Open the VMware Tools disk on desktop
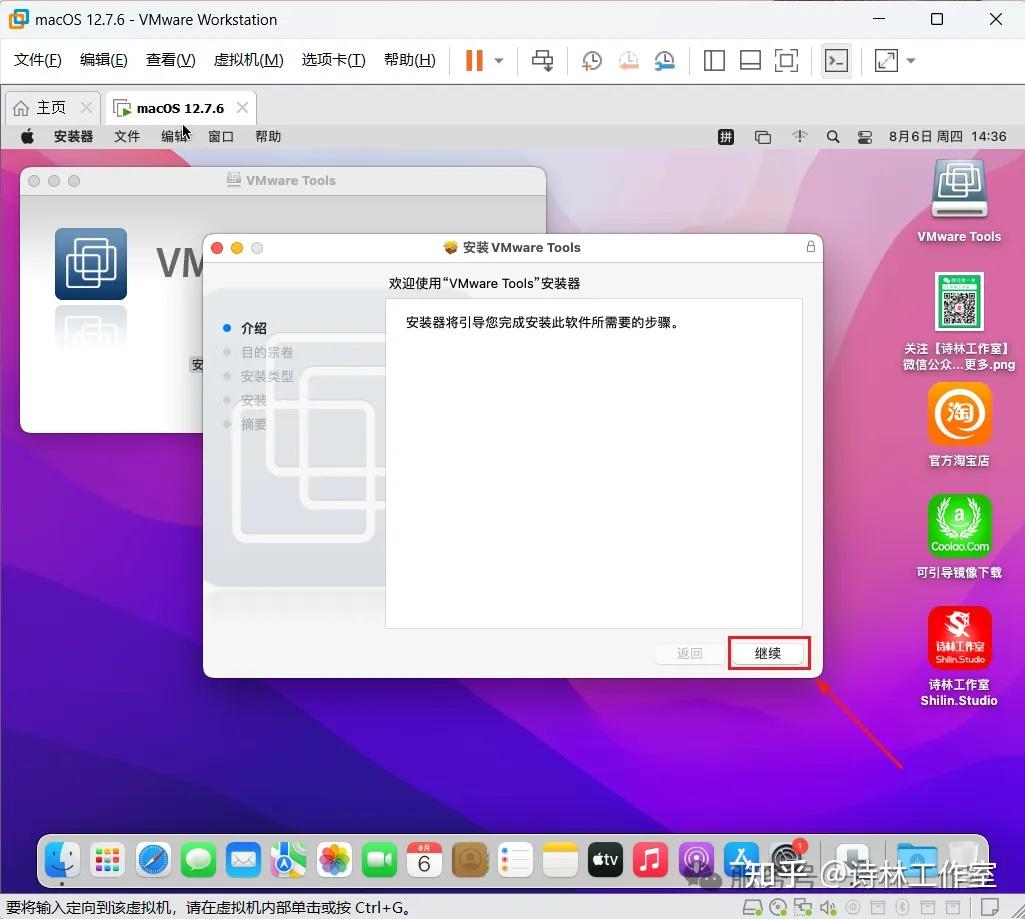The width and height of the screenshot is (1025, 919). (959, 201)
